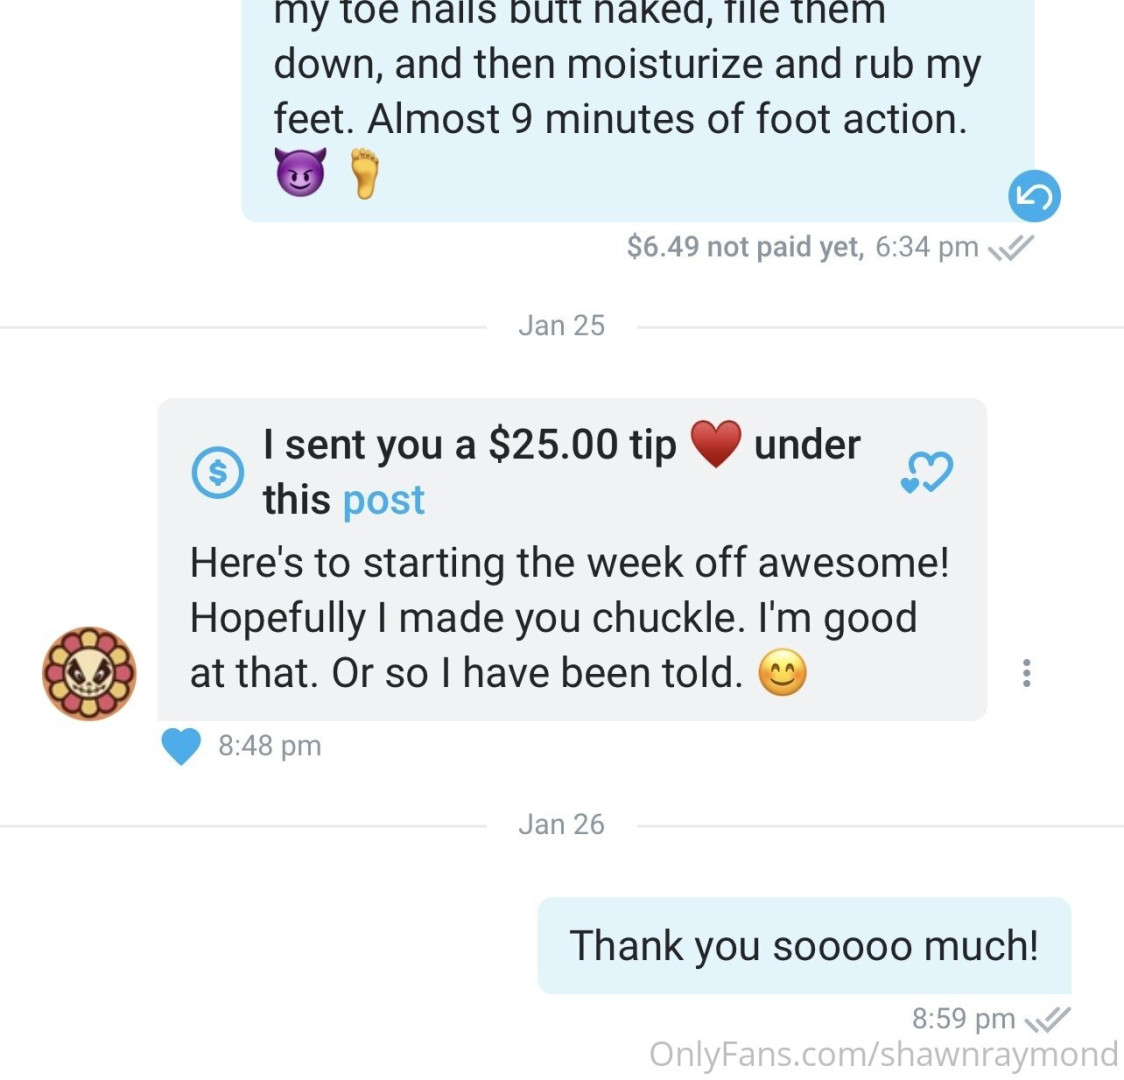Tap the dollar sign tip icon
The height and width of the screenshot is (1080, 1124).
217,472
